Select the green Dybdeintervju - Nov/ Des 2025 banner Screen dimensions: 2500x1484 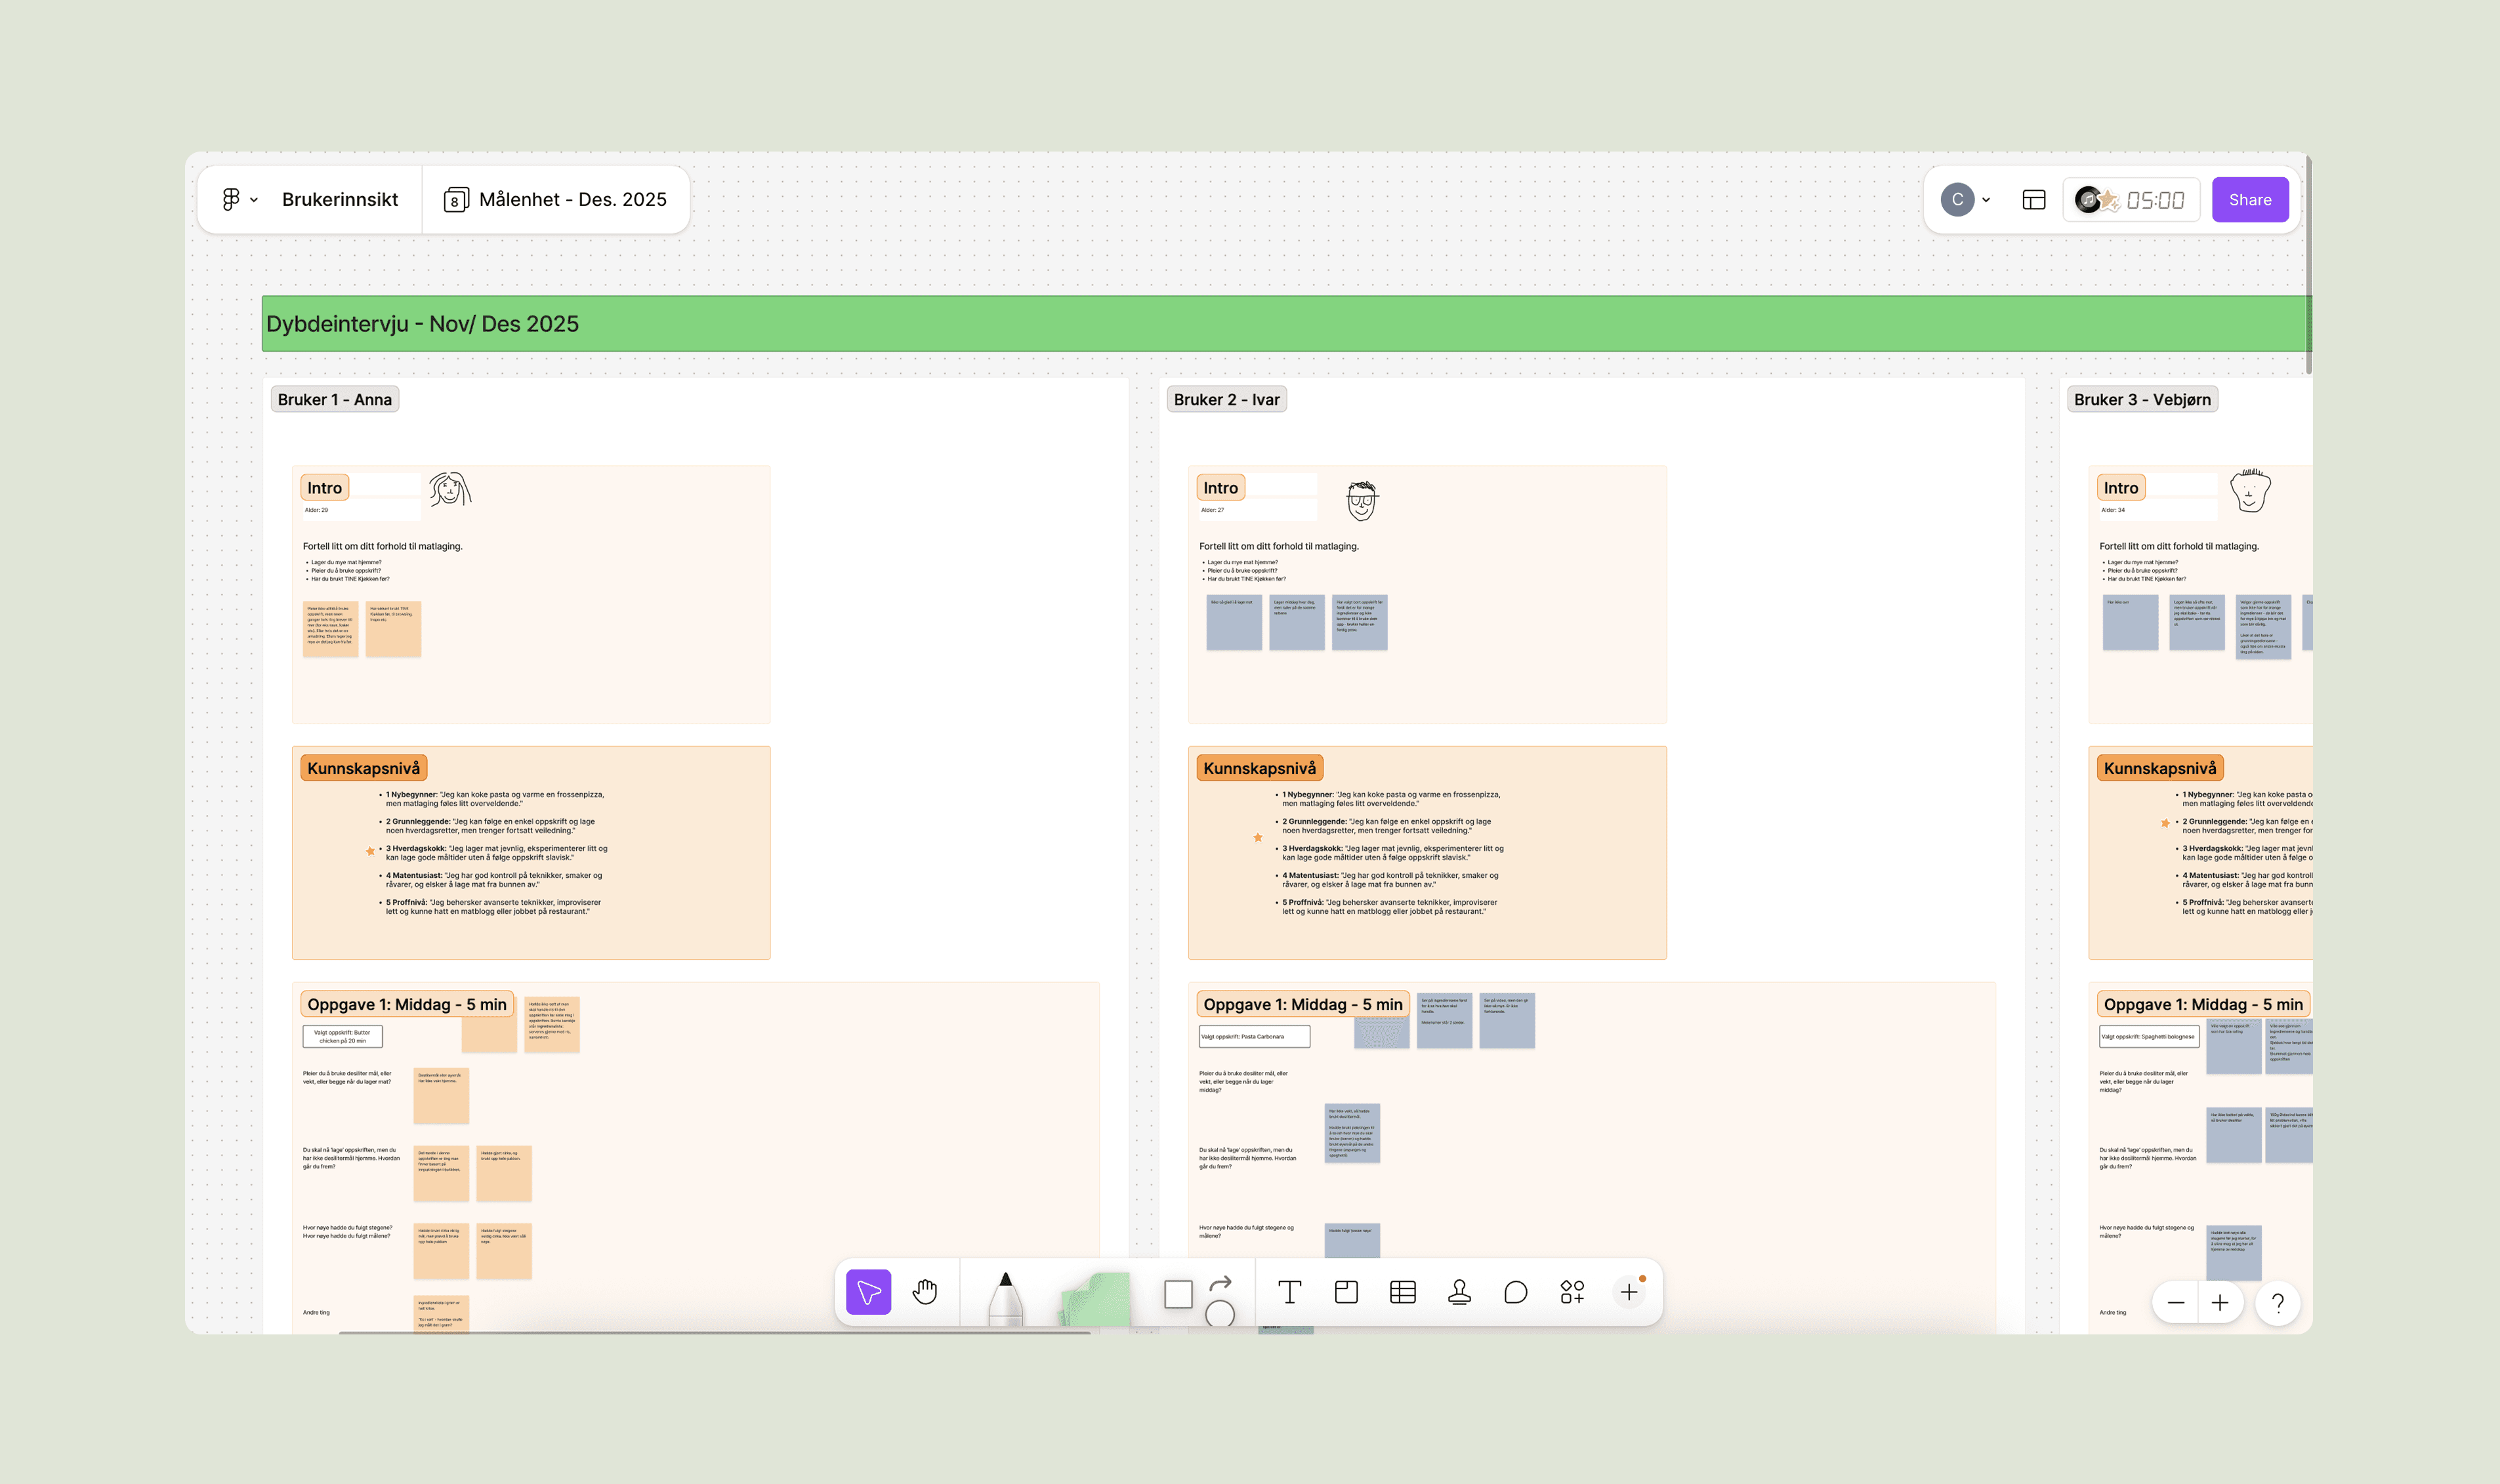click(1286, 323)
